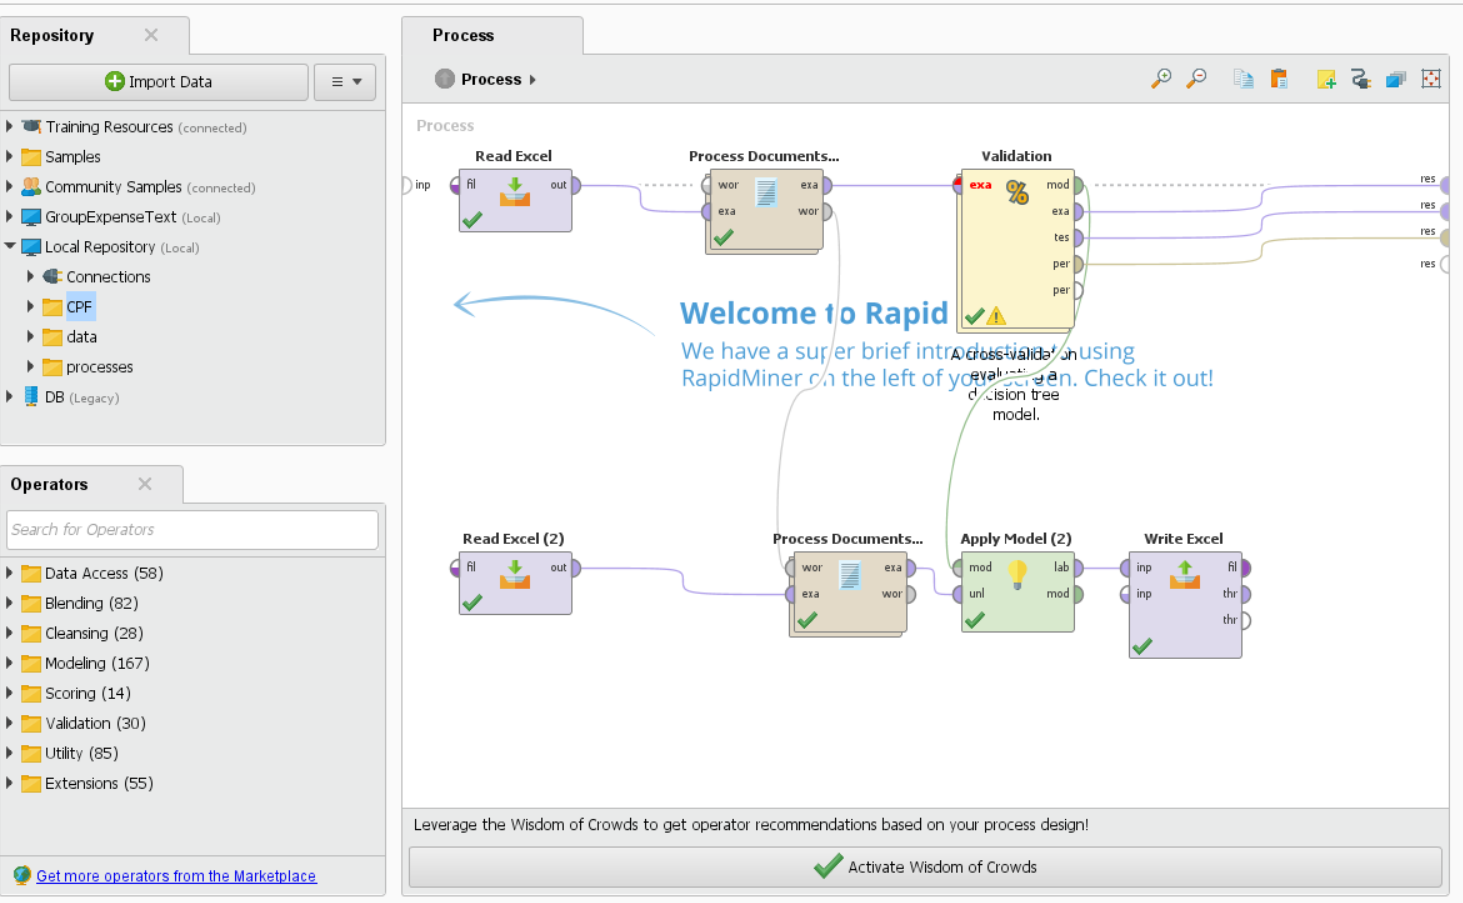Click the Marketplace globe icon
Screen dimensions: 1463x903
pos(22,876)
